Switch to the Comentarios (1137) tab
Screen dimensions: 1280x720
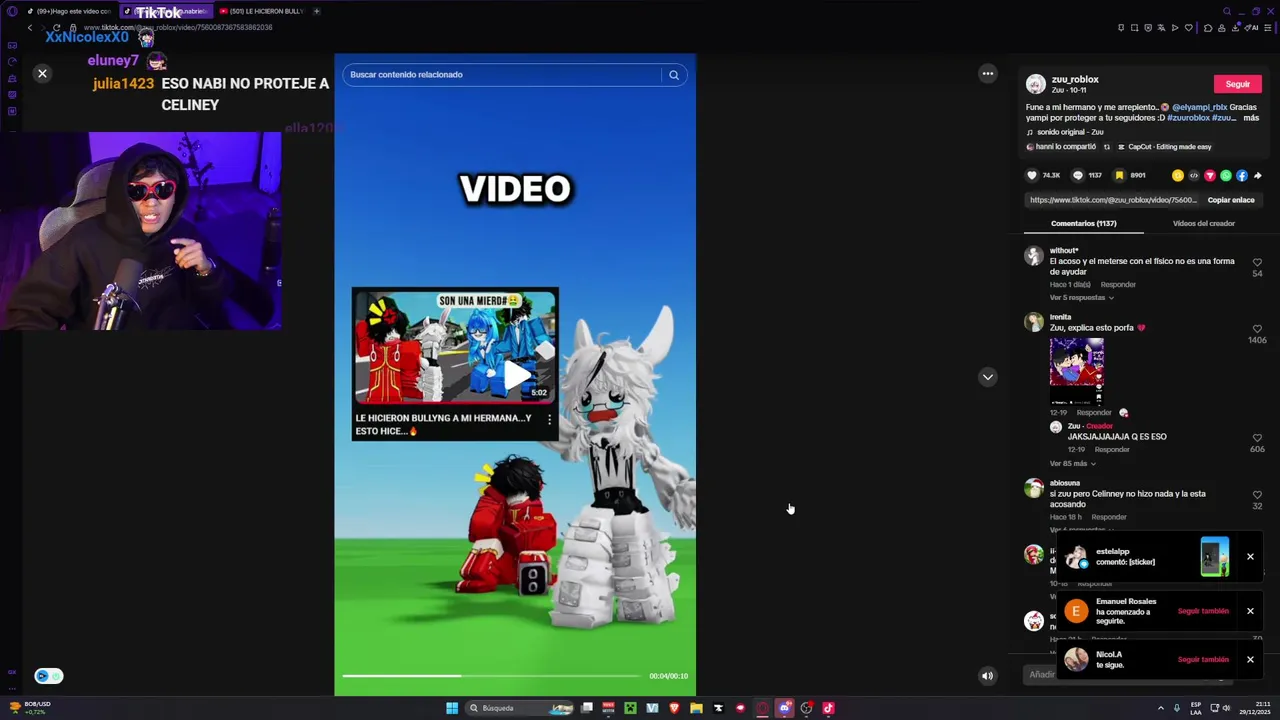[1084, 224]
